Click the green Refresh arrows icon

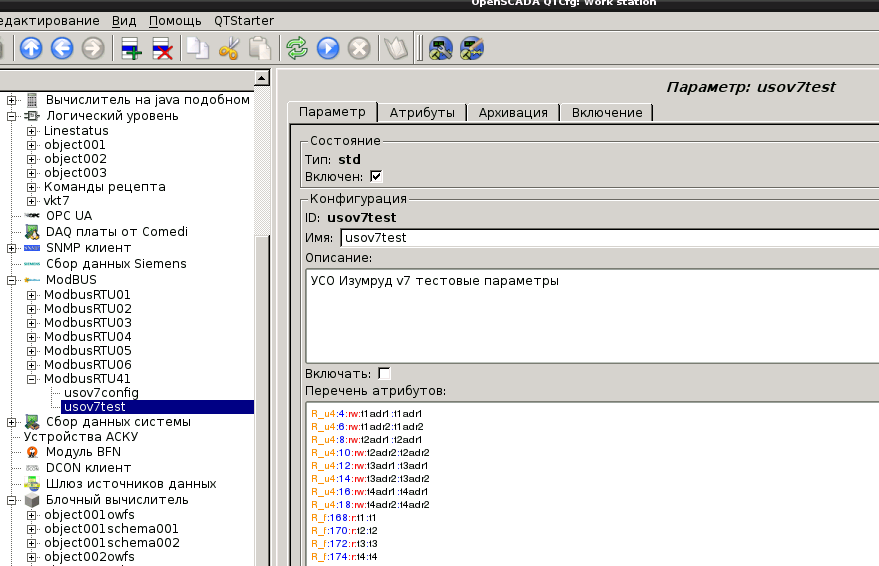(297, 48)
